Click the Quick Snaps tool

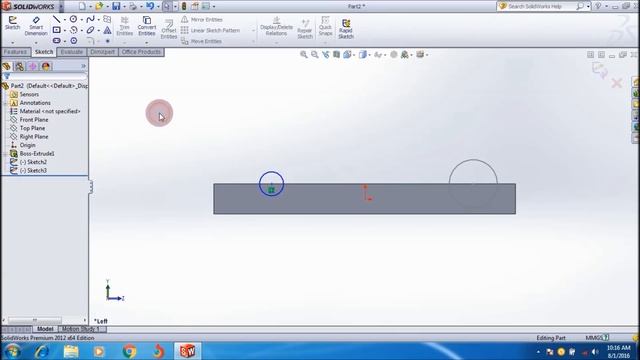(x=325, y=26)
